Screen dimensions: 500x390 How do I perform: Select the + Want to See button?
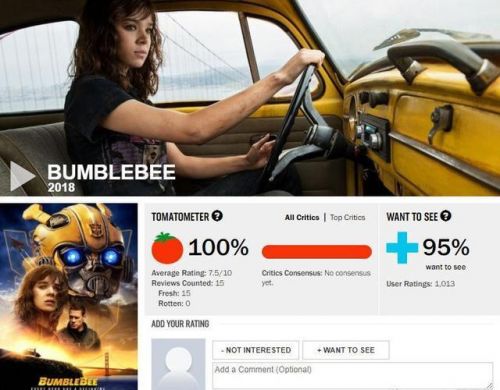pos(346,350)
